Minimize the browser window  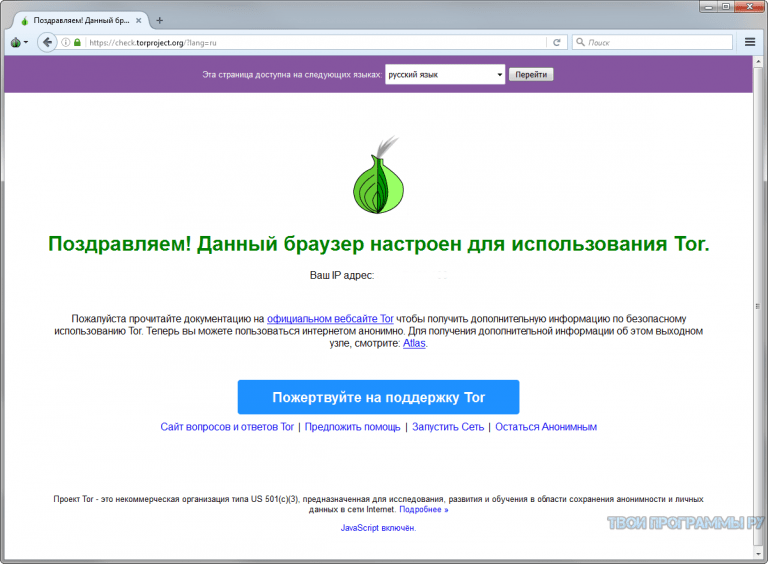point(708,6)
